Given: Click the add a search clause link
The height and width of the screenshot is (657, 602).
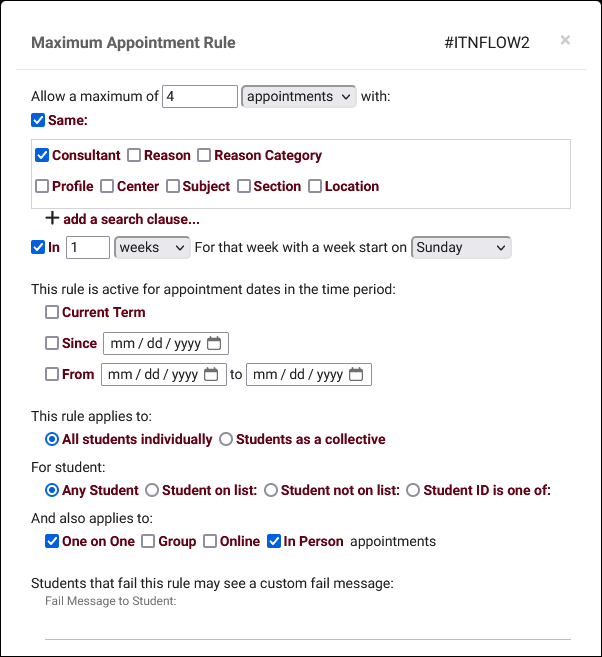Looking at the screenshot, I should [x=131, y=219].
